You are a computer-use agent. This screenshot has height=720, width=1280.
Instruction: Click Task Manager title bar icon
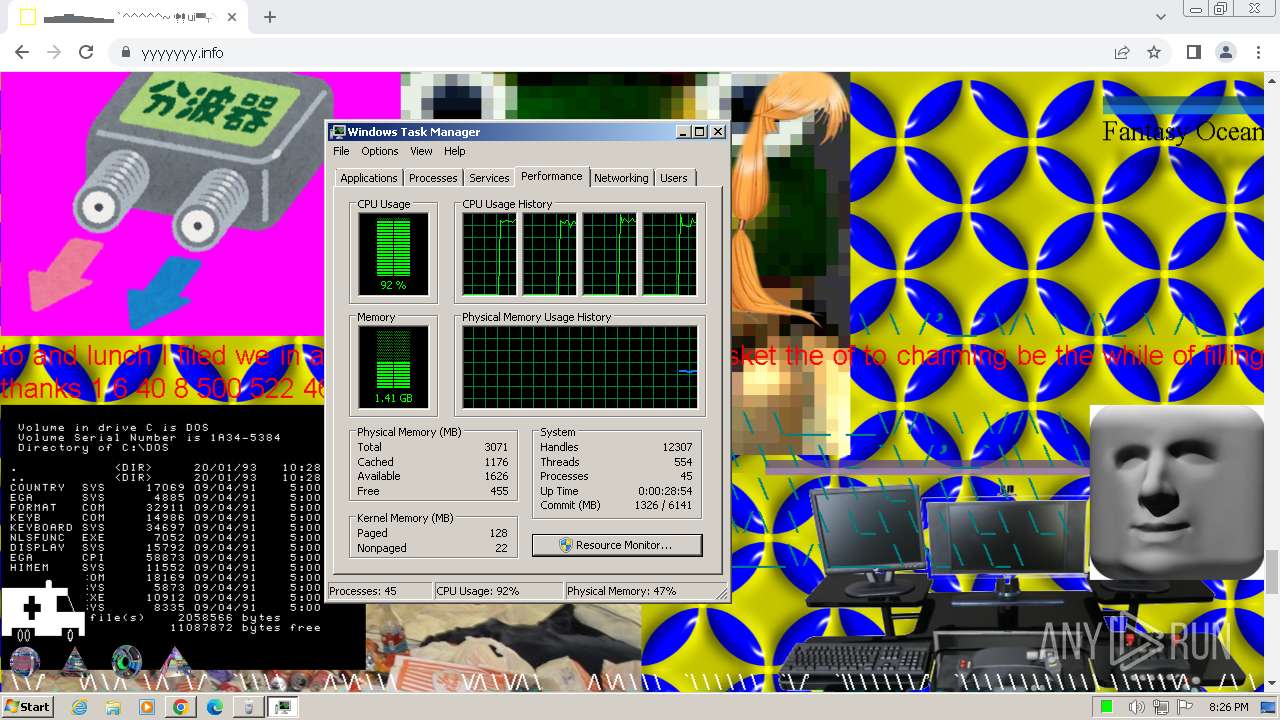click(338, 132)
